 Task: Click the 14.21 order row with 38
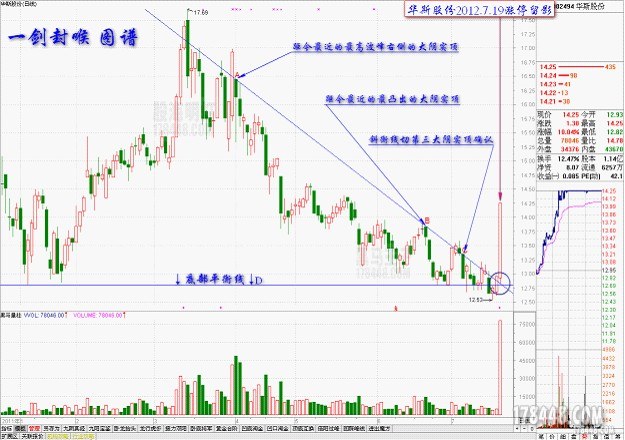[554, 101]
